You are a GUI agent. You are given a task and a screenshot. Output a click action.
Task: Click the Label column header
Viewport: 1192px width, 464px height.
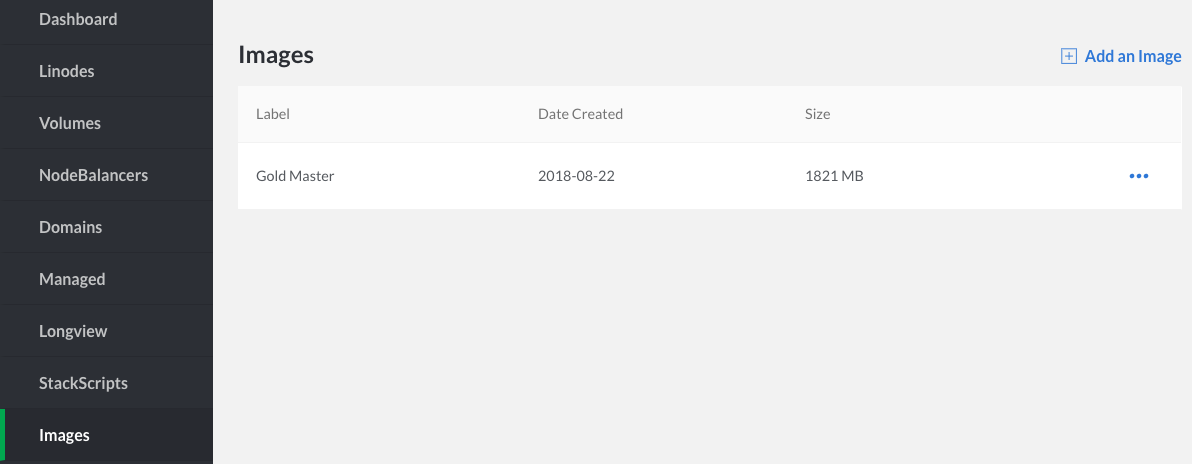pos(273,114)
